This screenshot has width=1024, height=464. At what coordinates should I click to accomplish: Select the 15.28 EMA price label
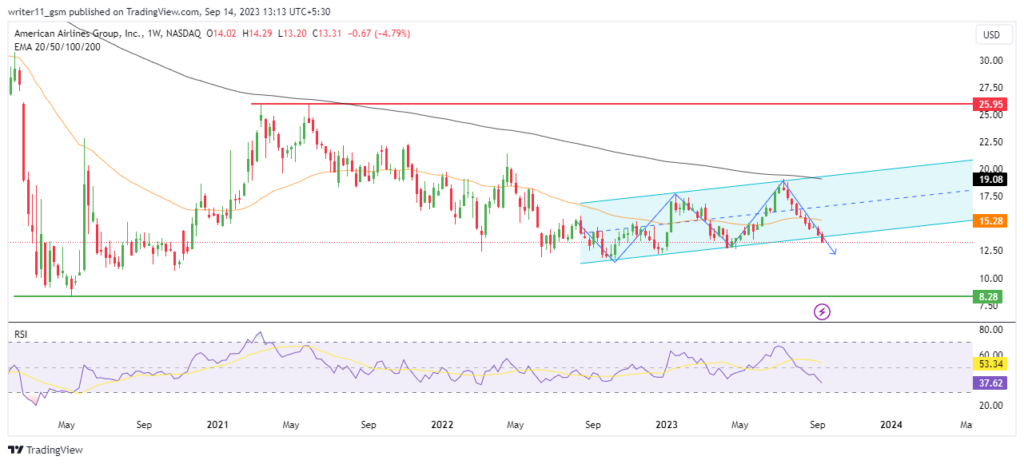[991, 221]
